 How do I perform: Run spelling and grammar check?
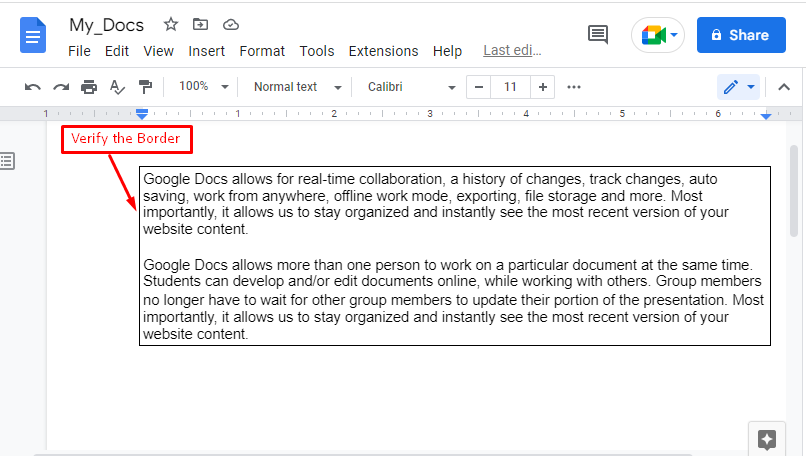point(117,87)
